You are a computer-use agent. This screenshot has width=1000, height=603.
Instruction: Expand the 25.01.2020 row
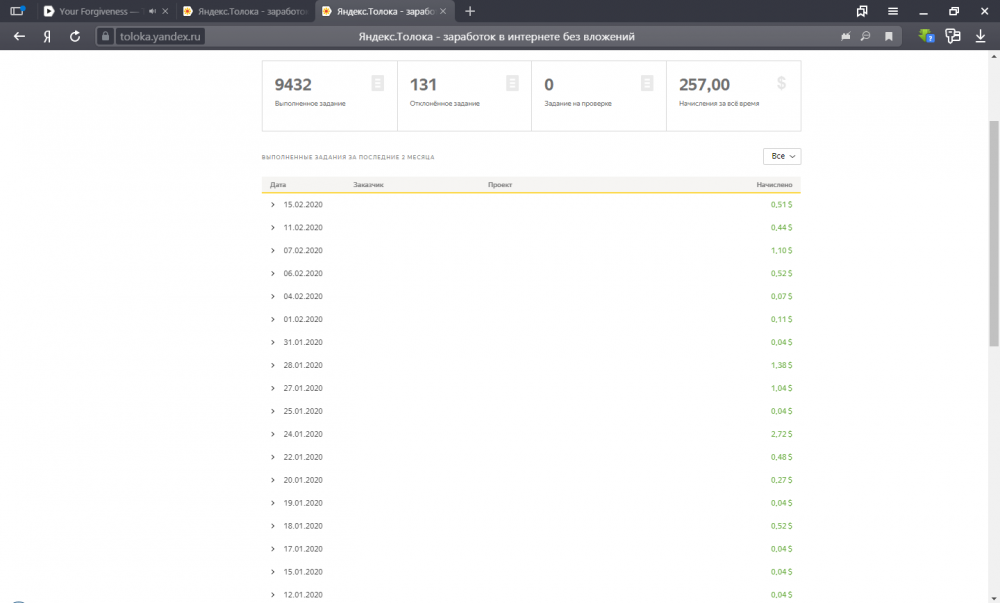273,411
